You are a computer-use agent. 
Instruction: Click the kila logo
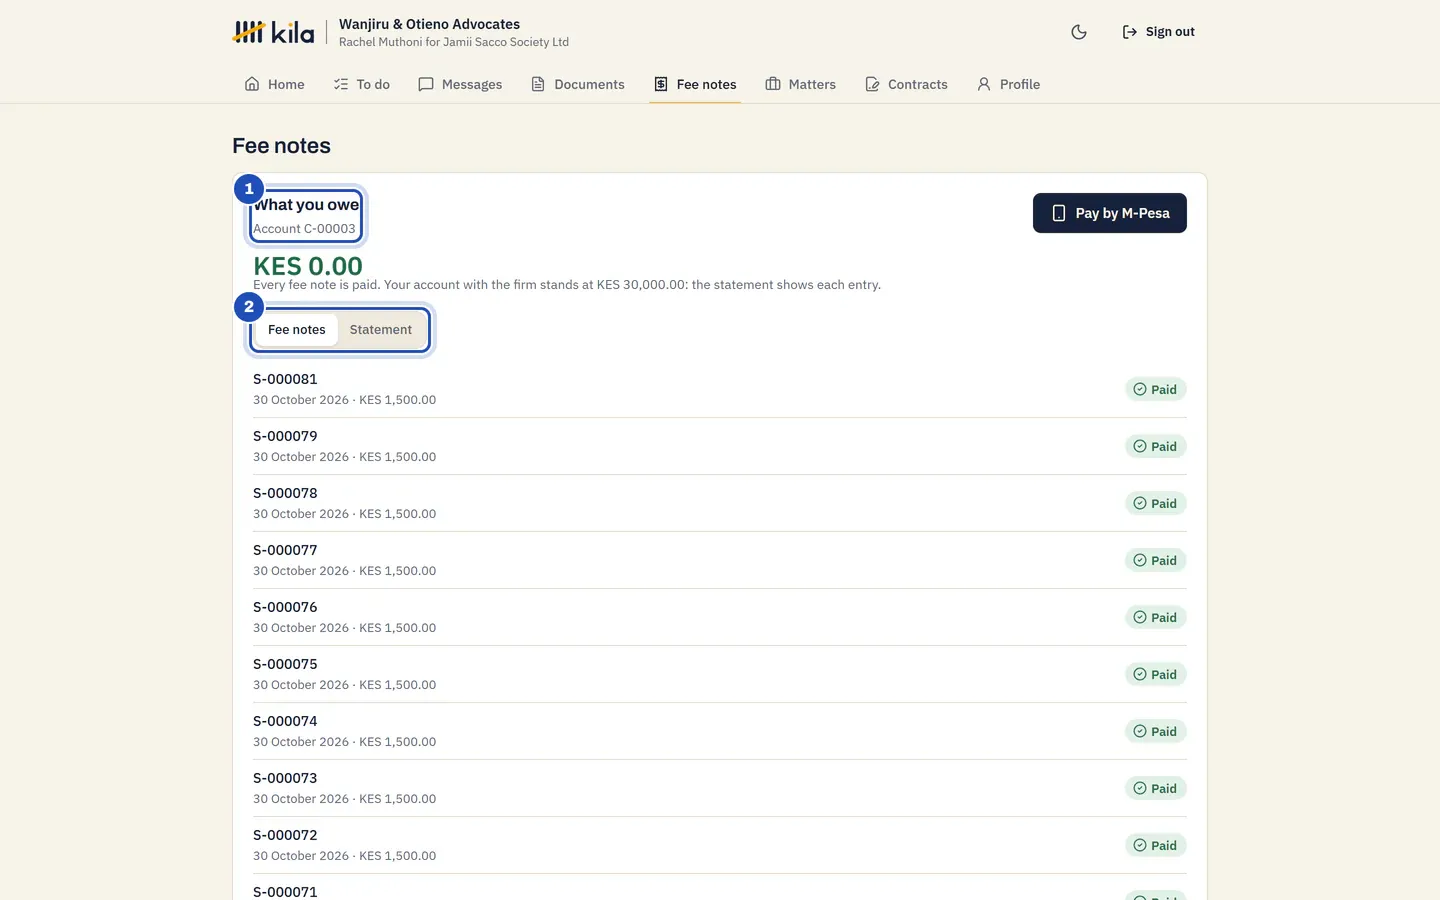[273, 32]
